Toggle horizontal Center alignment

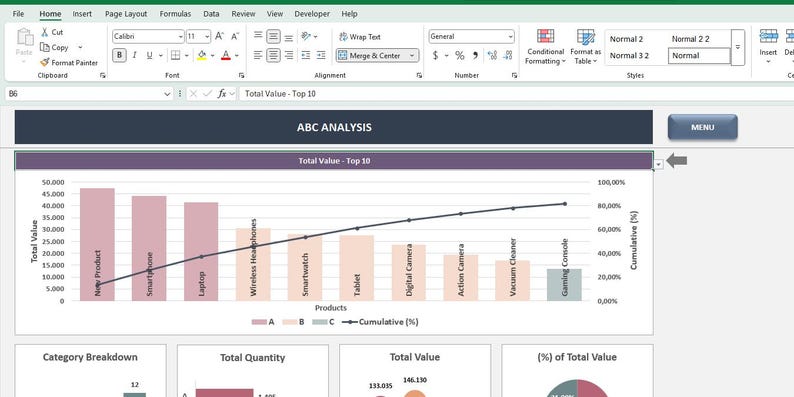(x=273, y=55)
